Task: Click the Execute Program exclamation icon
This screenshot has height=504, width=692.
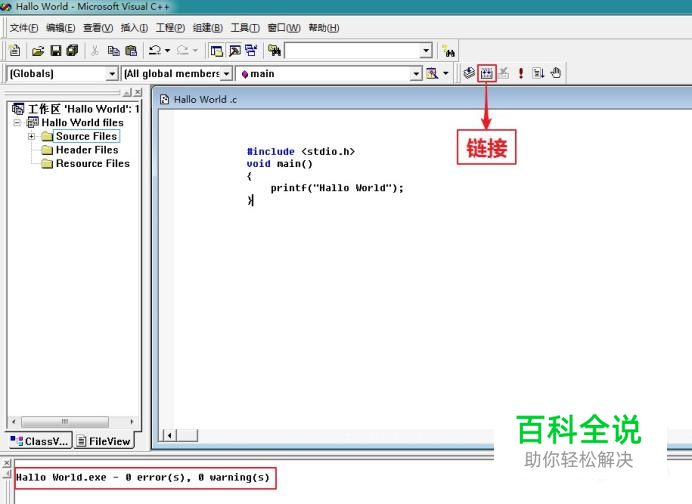Action: pyautogui.click(x=521, y=73)
